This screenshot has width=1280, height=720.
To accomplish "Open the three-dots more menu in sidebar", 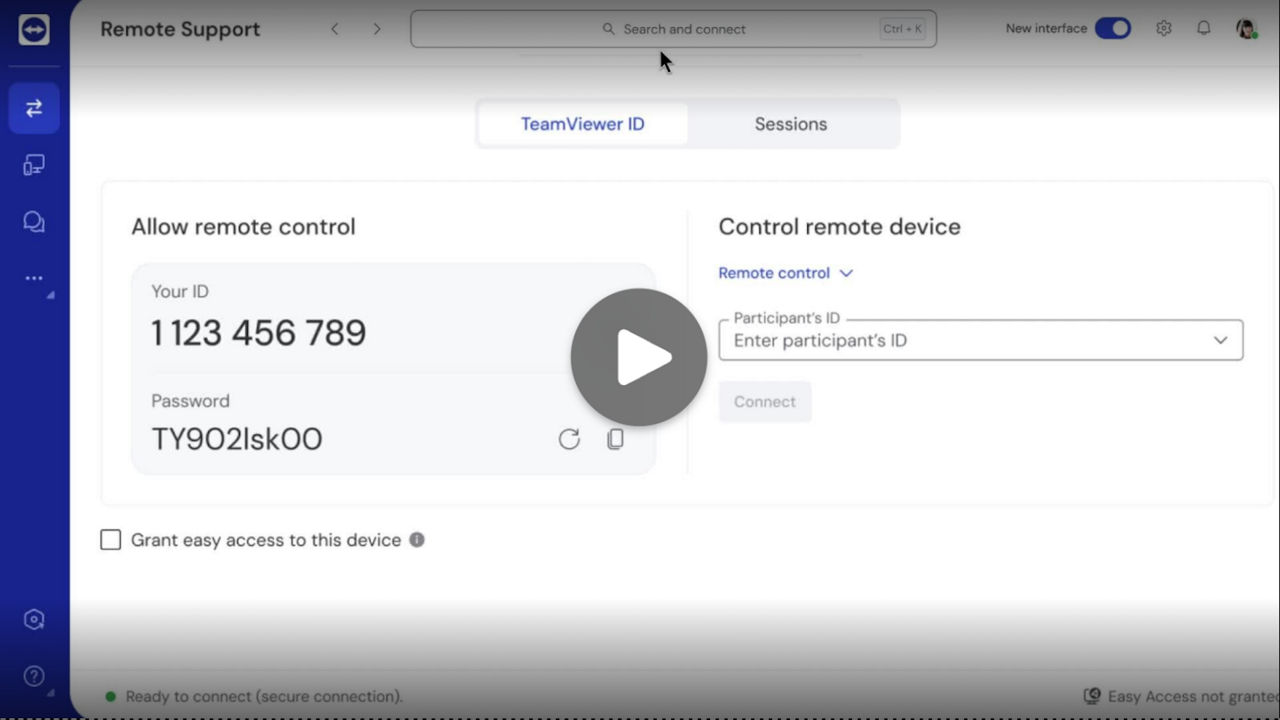I will (34, 279).
